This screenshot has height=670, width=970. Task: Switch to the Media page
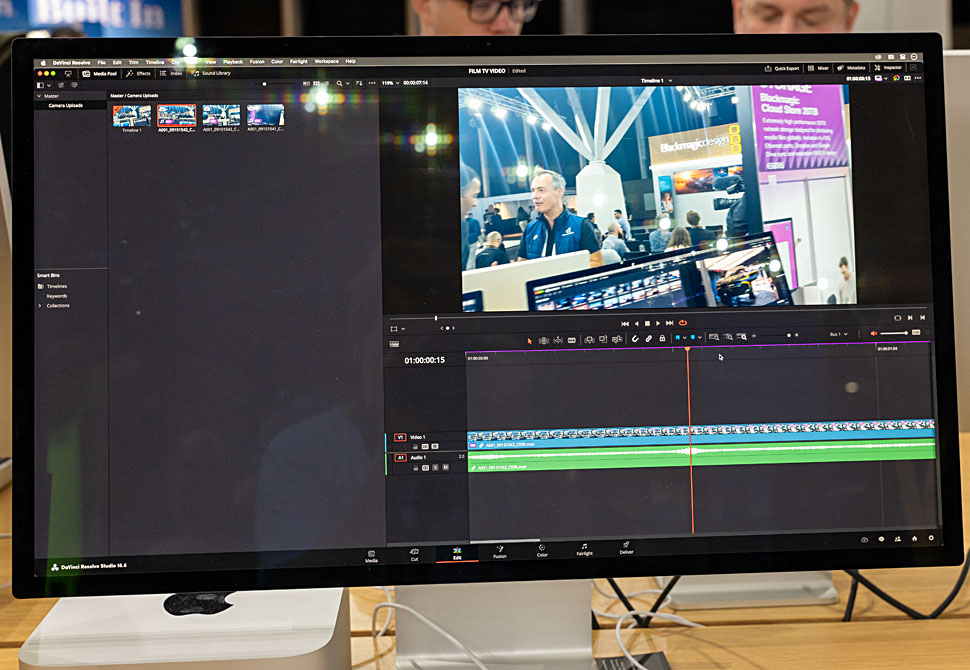[x=371, y=557]
